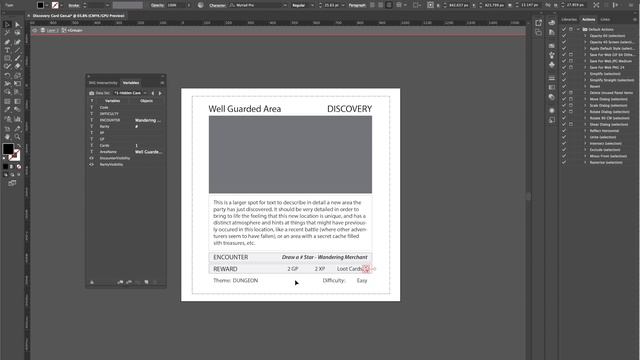Select the Hand tool

point(7,137)
